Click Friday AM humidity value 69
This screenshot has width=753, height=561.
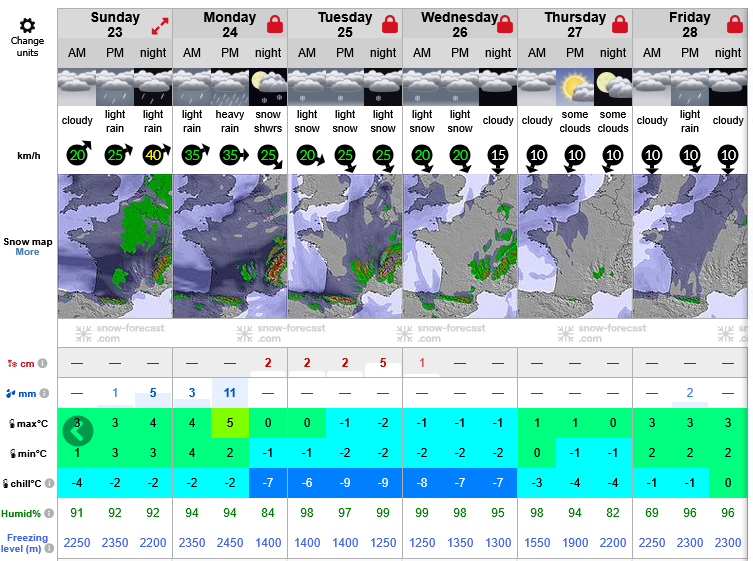coord(652,512)
